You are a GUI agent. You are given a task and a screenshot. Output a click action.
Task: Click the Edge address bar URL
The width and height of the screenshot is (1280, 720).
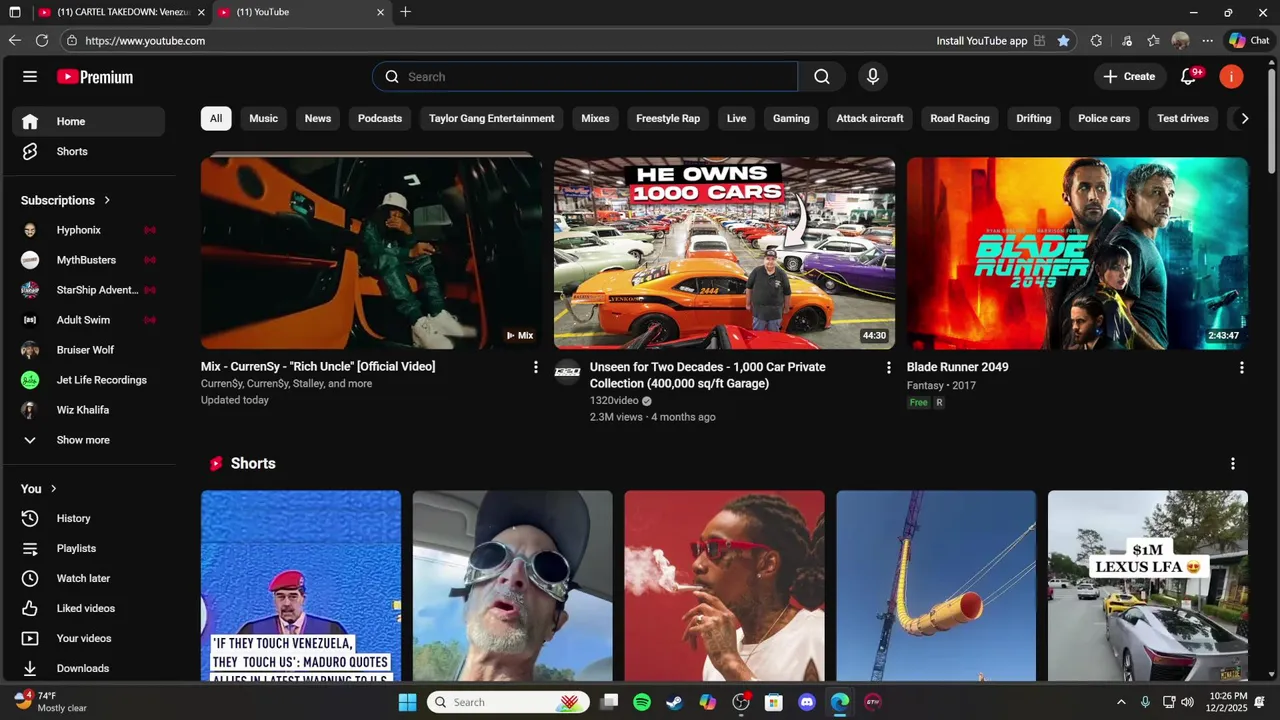(x=145, y=41)
